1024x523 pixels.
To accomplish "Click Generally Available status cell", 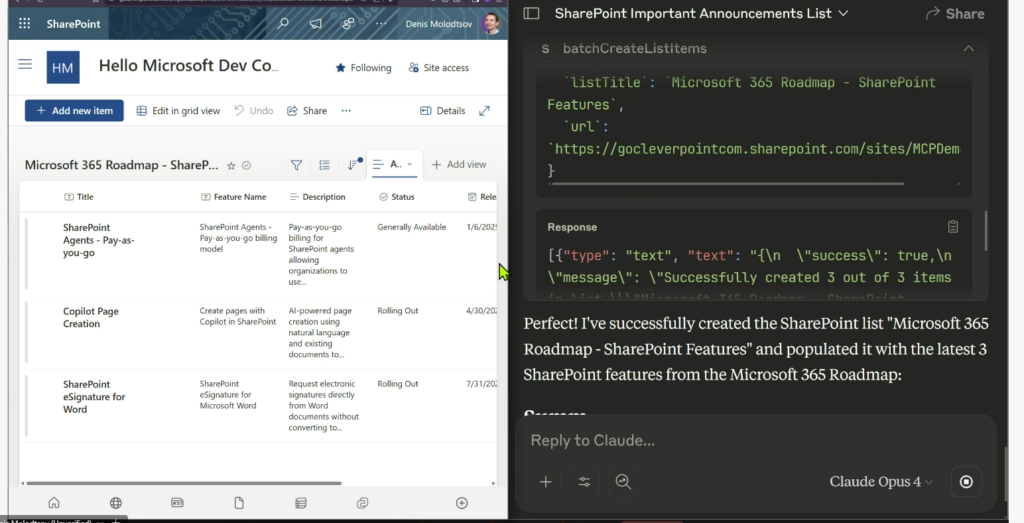I will 411,227.
